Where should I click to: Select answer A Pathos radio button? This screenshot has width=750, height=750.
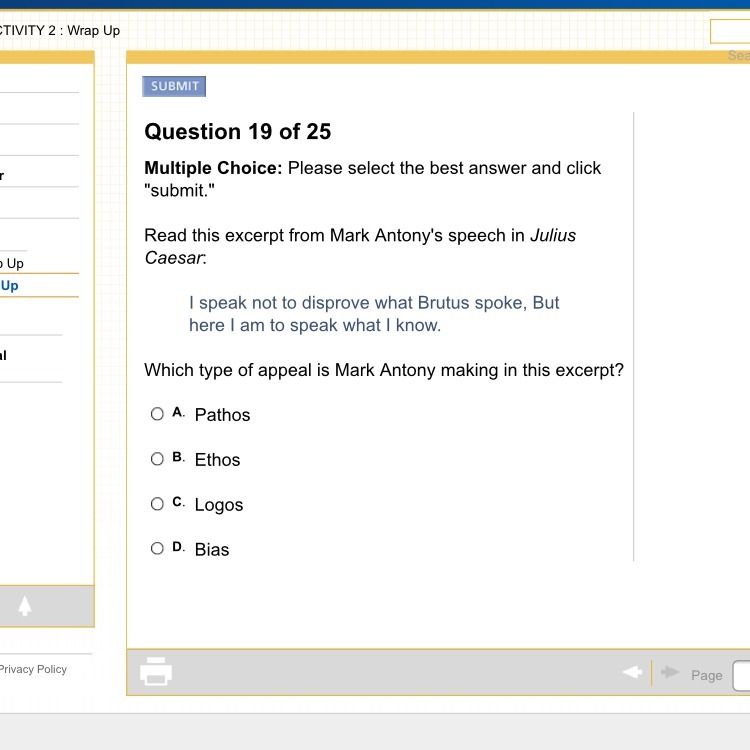pos(157,414)
